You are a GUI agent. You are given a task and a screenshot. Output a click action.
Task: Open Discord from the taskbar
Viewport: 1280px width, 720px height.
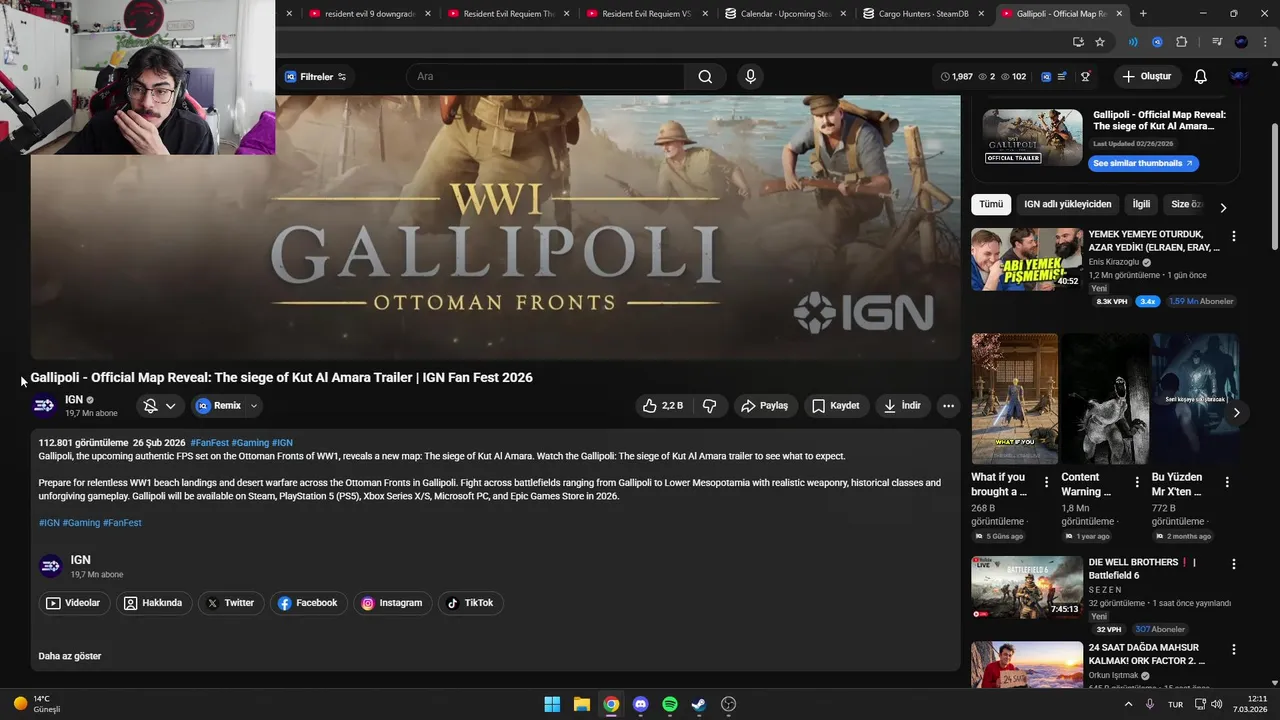coord(641,704)
